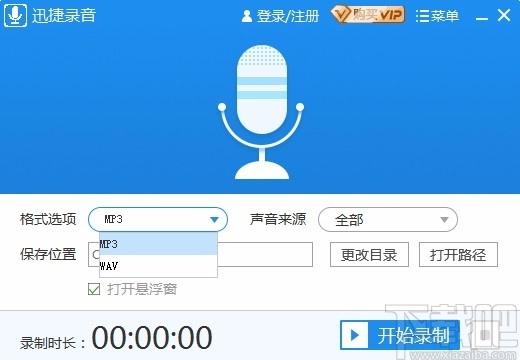Image resolution: width=520 pixels, height=360 pixels.
Task: Click the 声音来源 label
Action: (x=278, y=219)
